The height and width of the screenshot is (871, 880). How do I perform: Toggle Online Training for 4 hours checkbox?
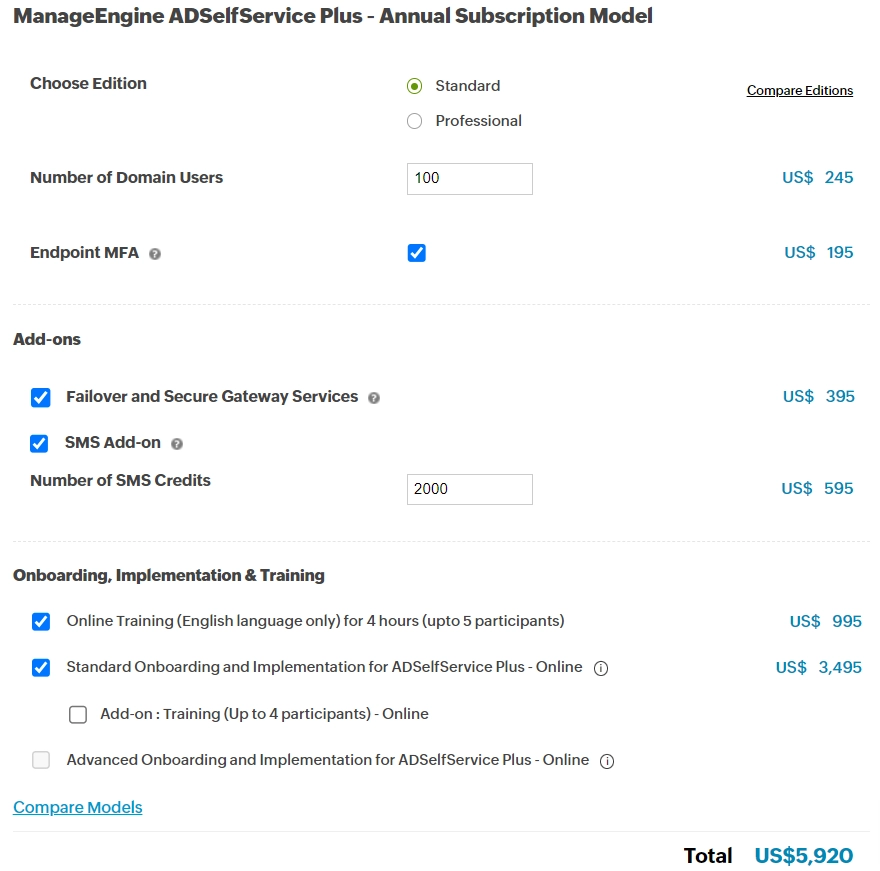[x=41, y=622]
